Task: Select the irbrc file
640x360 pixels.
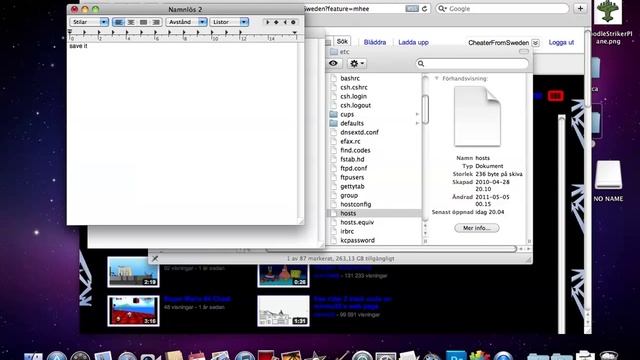Action: (x=347, y=231)
